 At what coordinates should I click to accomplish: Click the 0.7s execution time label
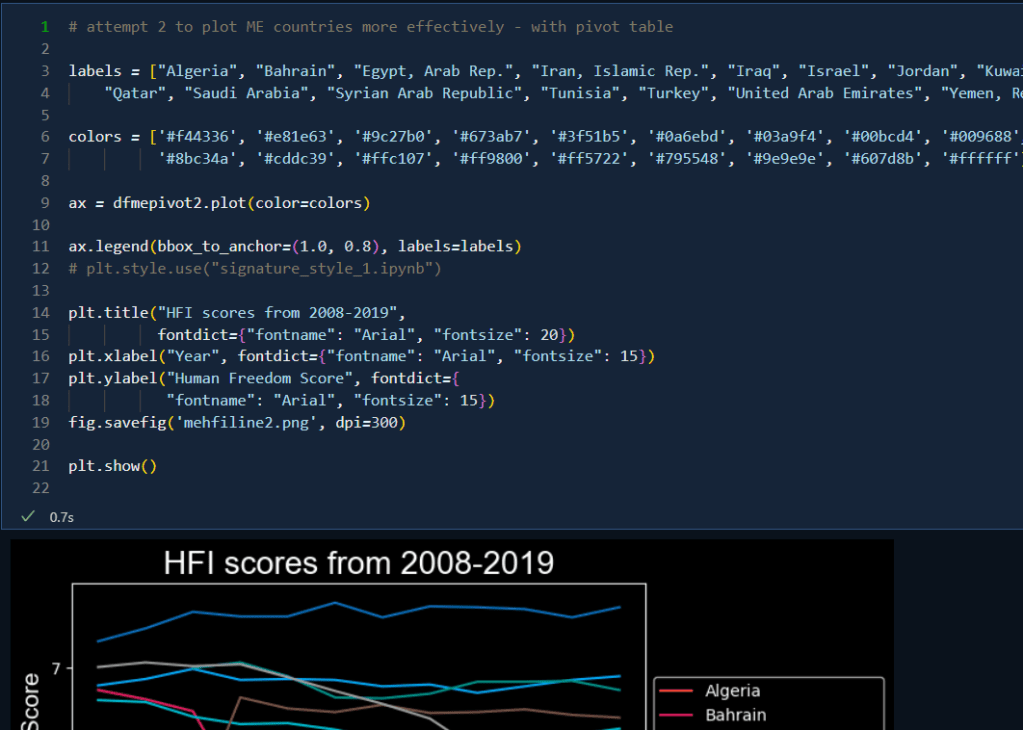60,517
